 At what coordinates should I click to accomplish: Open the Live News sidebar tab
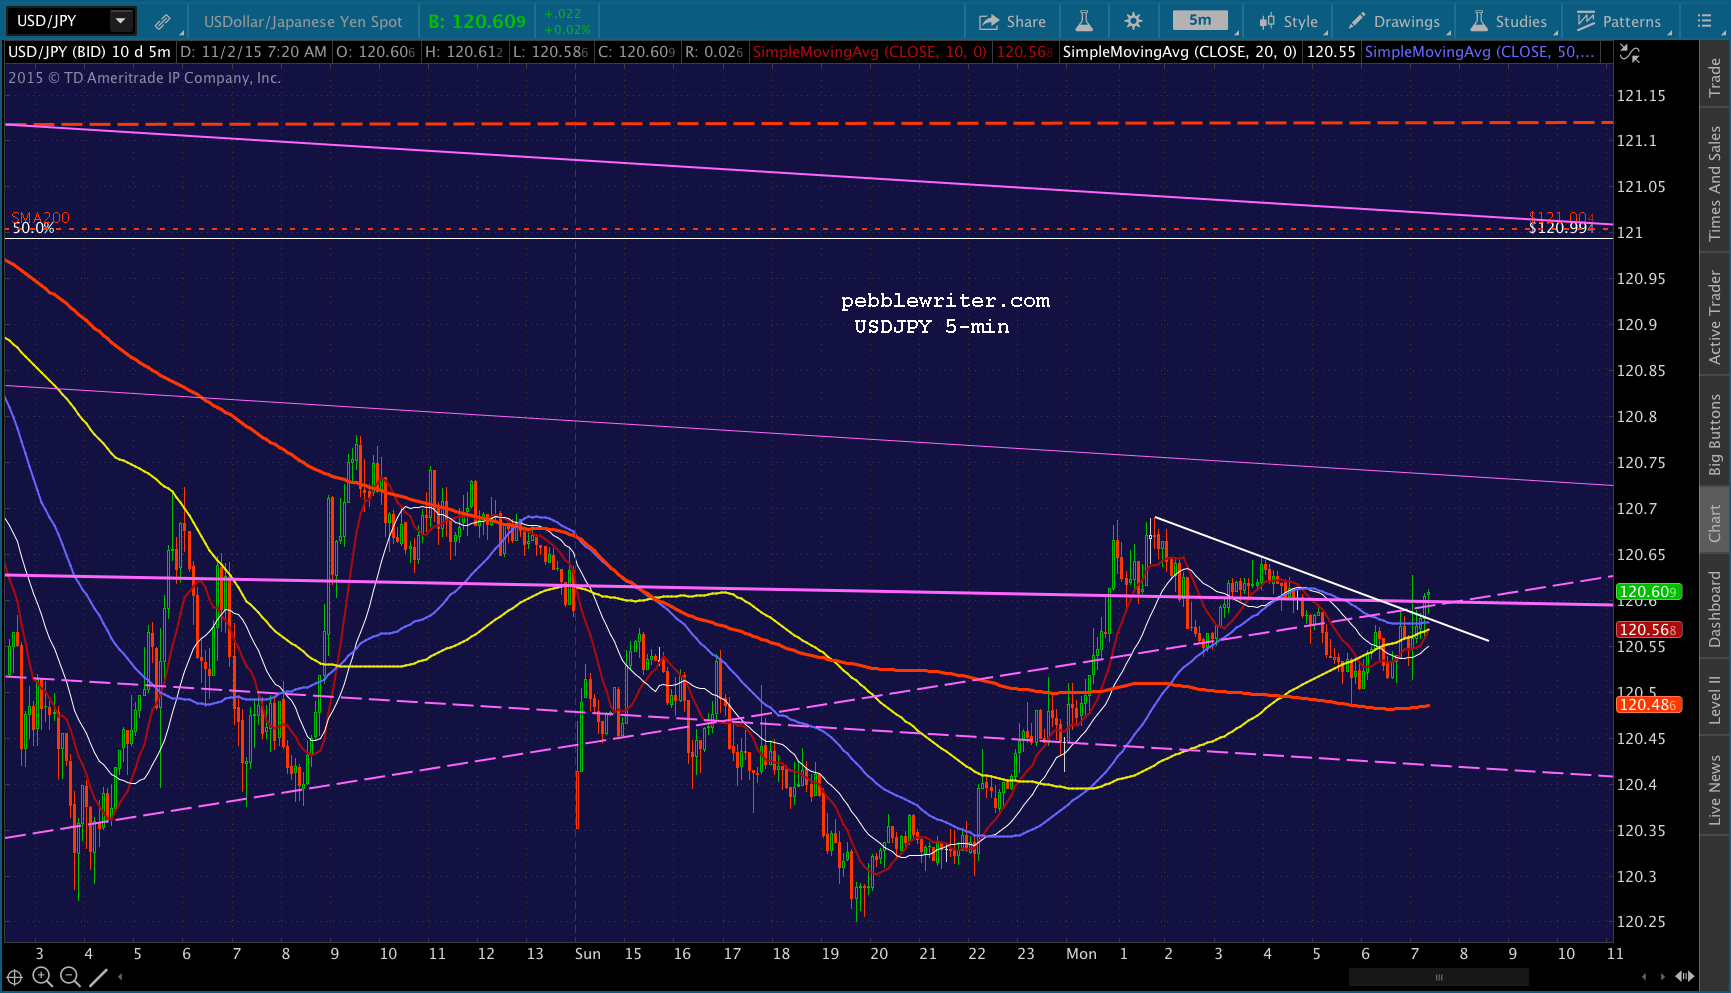point(1715,788)
